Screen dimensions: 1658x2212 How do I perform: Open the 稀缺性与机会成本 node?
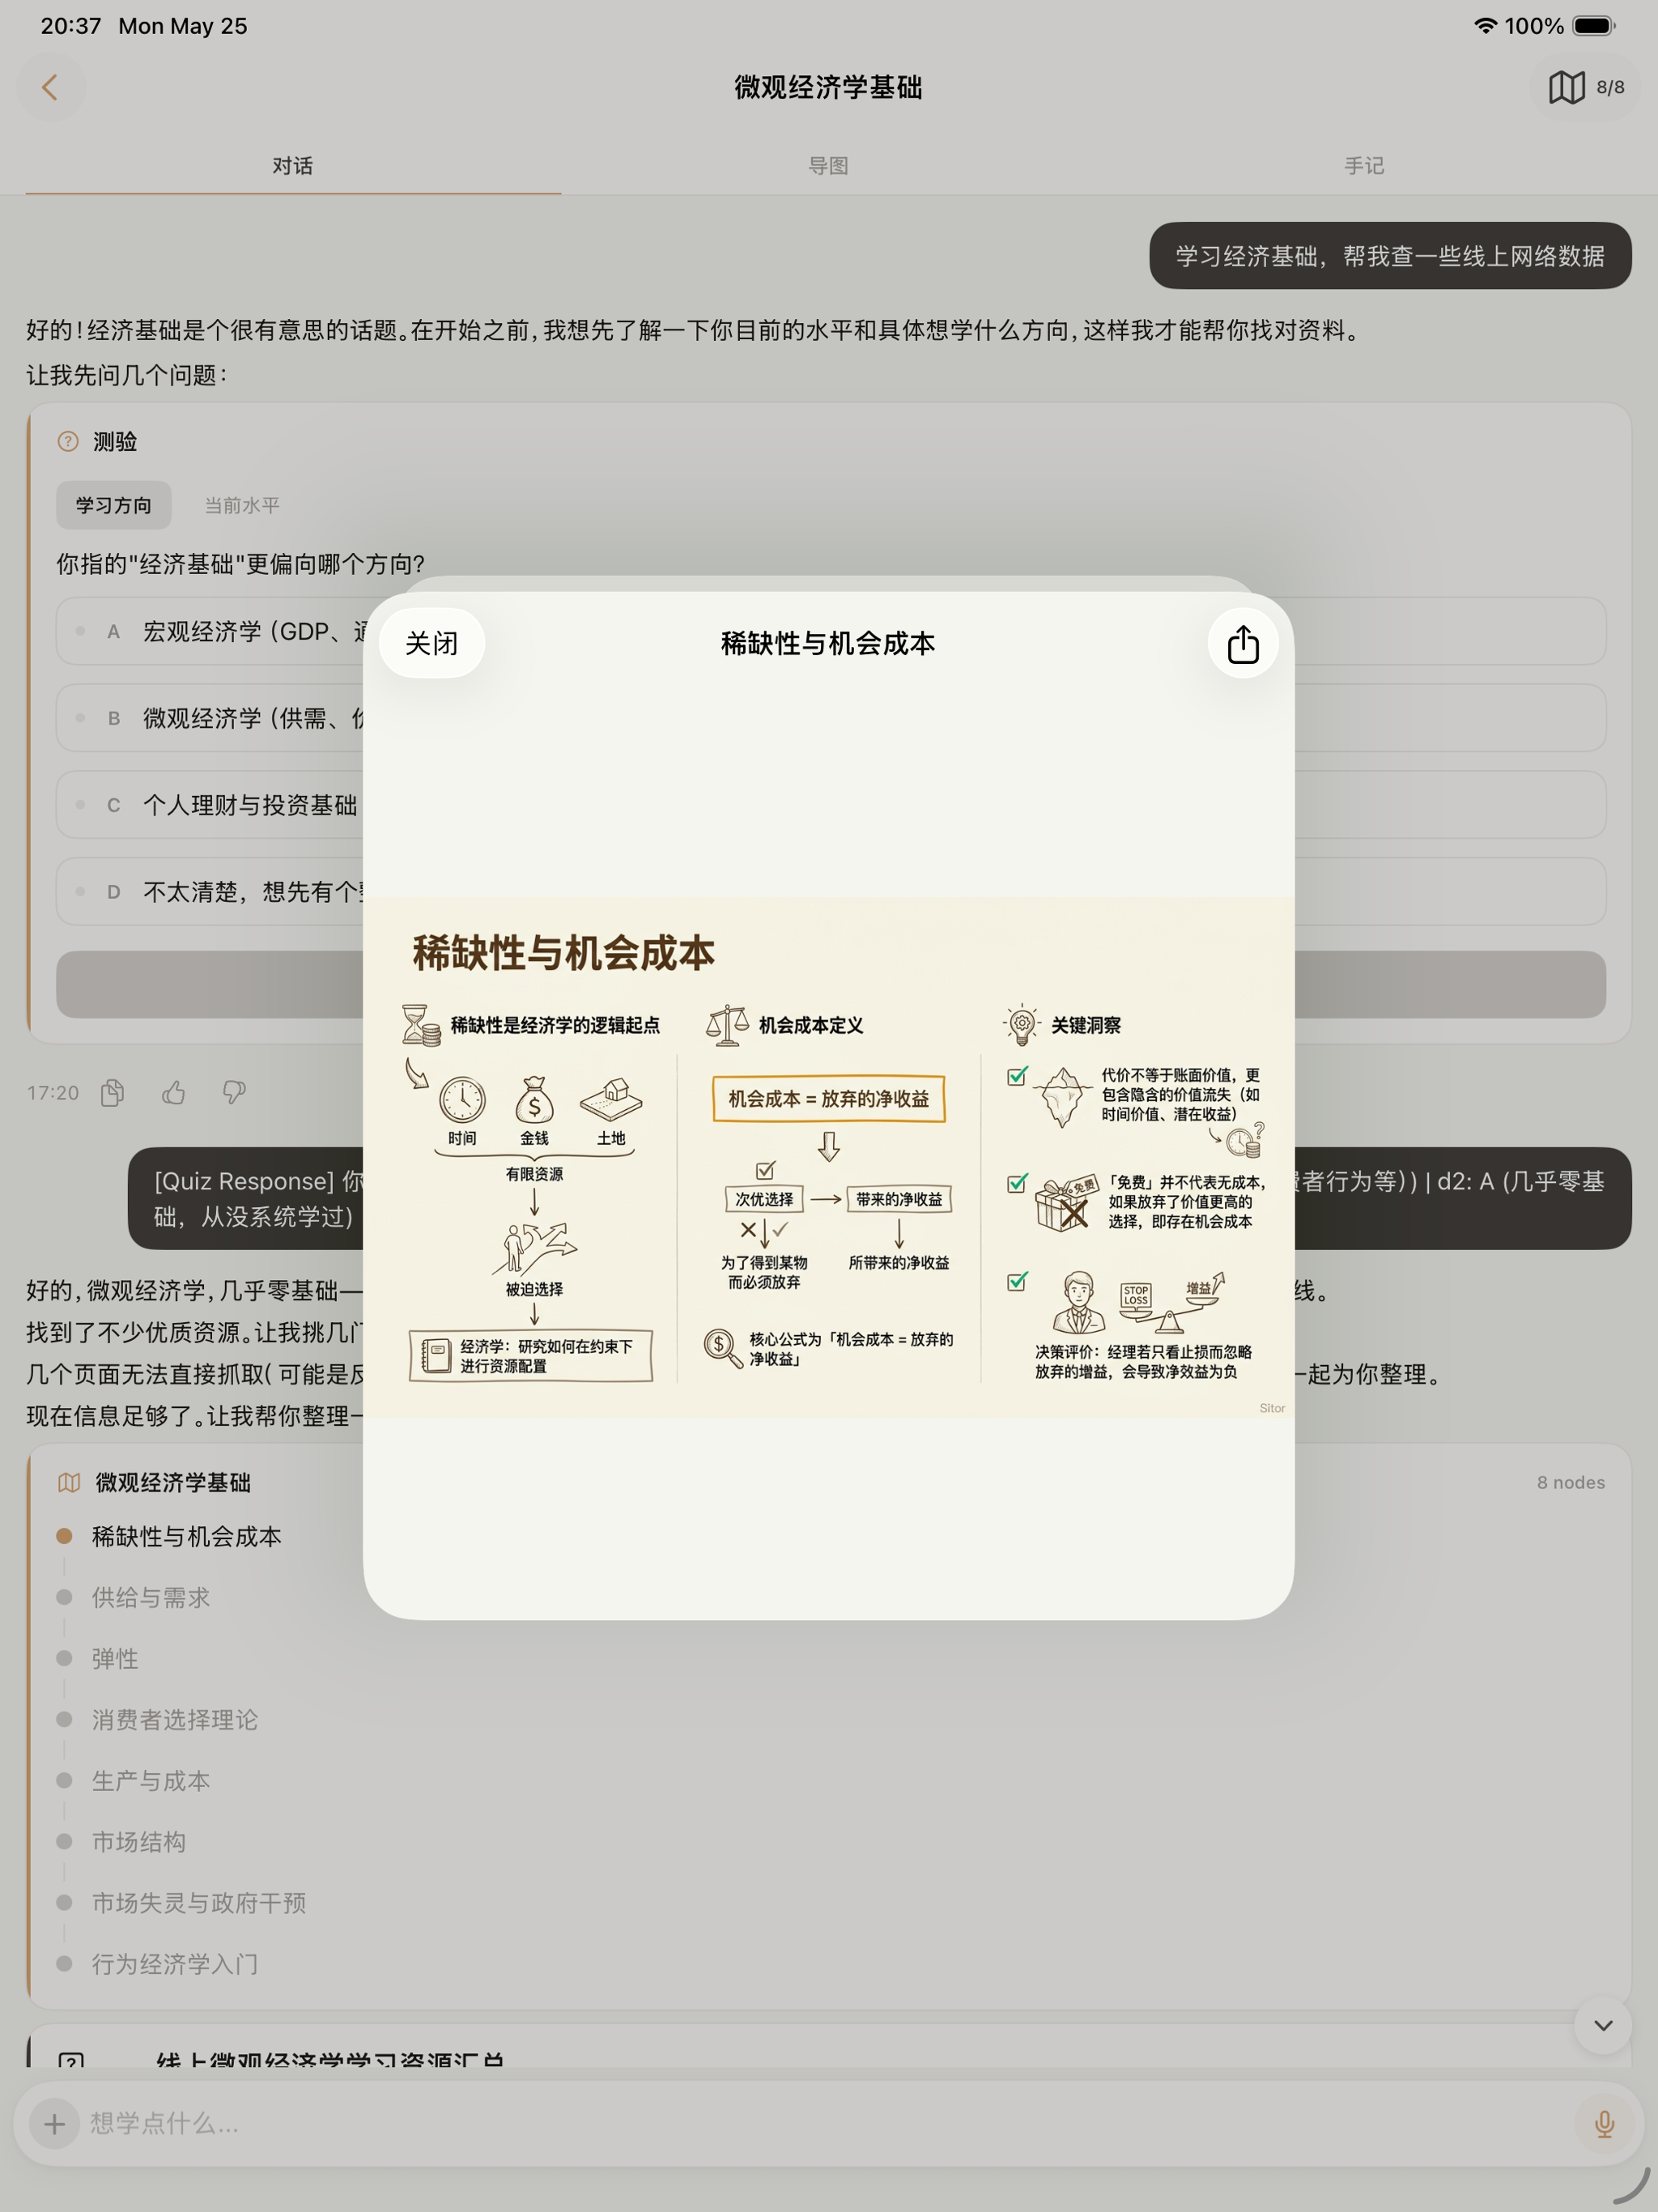[186, 1536]
